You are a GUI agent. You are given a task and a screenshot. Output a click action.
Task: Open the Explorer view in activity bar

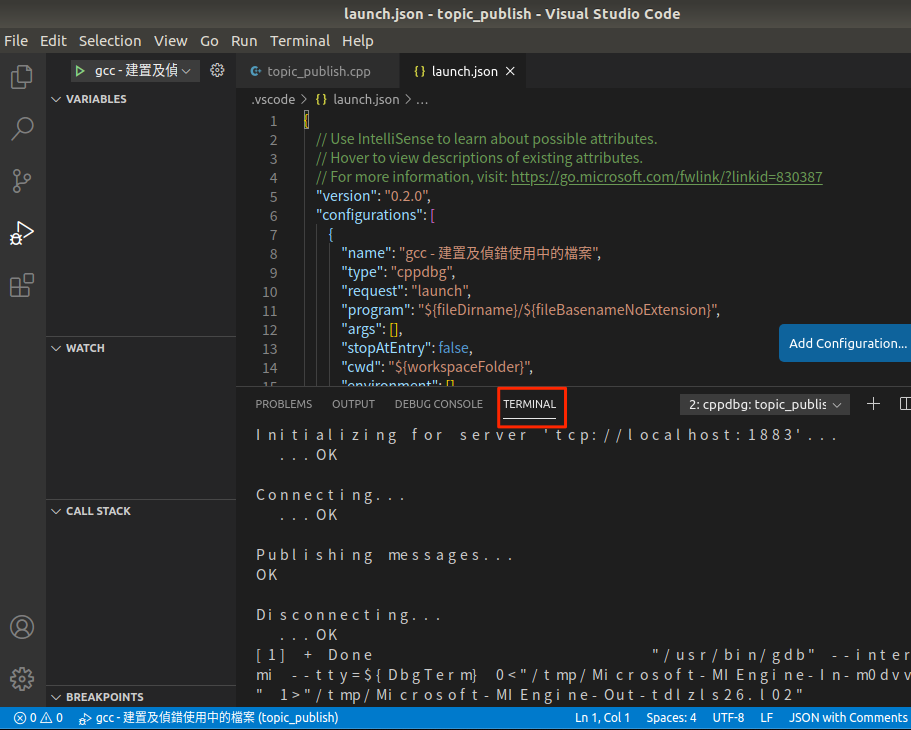[22, 77]
